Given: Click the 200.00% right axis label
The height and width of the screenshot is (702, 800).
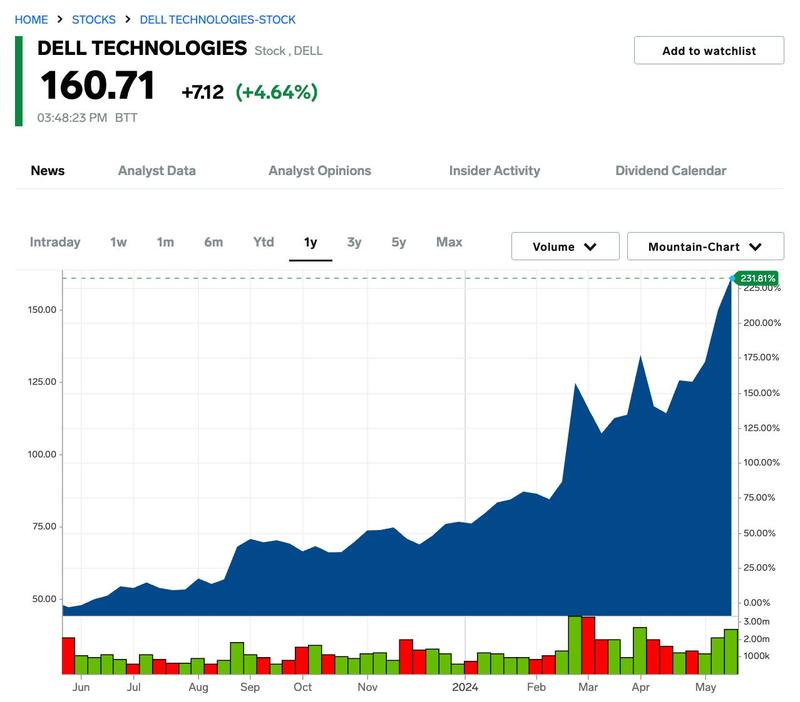Looking at the screenshot, I should (762, 322).
